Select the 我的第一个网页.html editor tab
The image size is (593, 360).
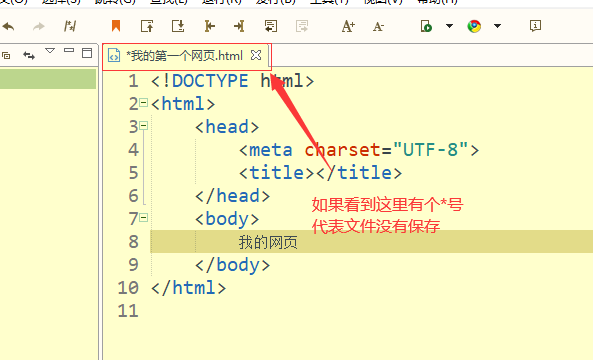(x=185, y=56)
